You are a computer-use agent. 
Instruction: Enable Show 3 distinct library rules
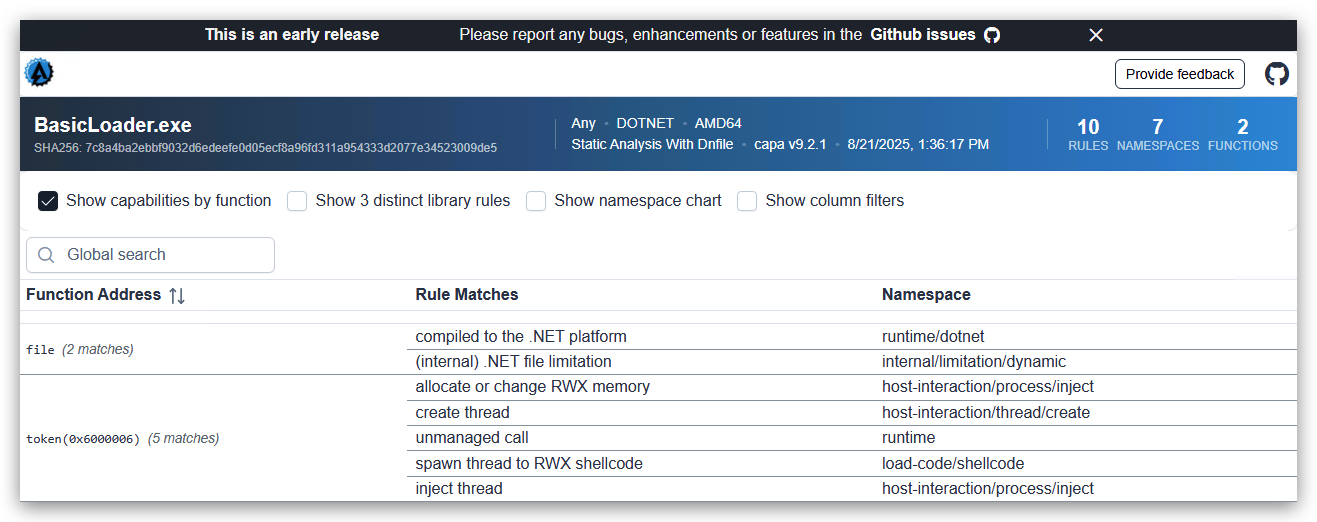pos(297,201)
